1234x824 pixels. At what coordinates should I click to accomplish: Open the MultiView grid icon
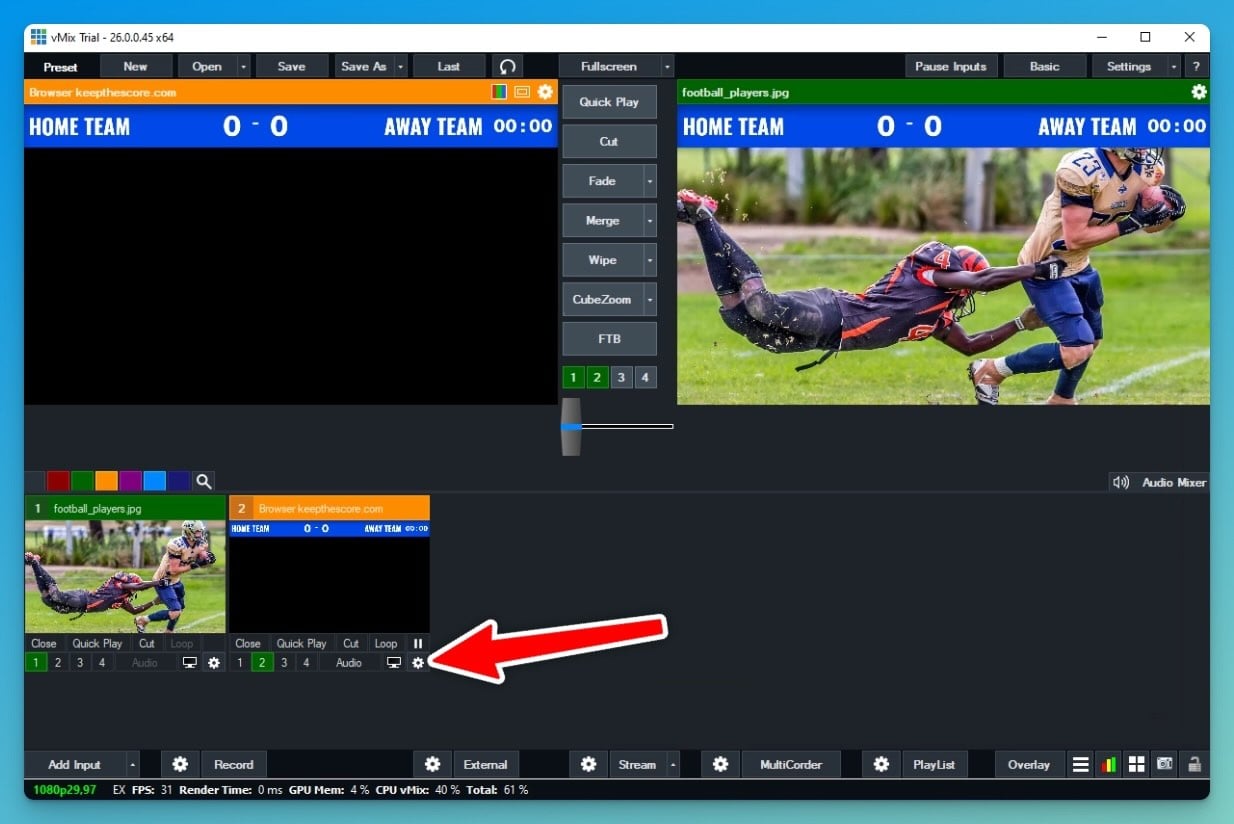coord(1137,764)
